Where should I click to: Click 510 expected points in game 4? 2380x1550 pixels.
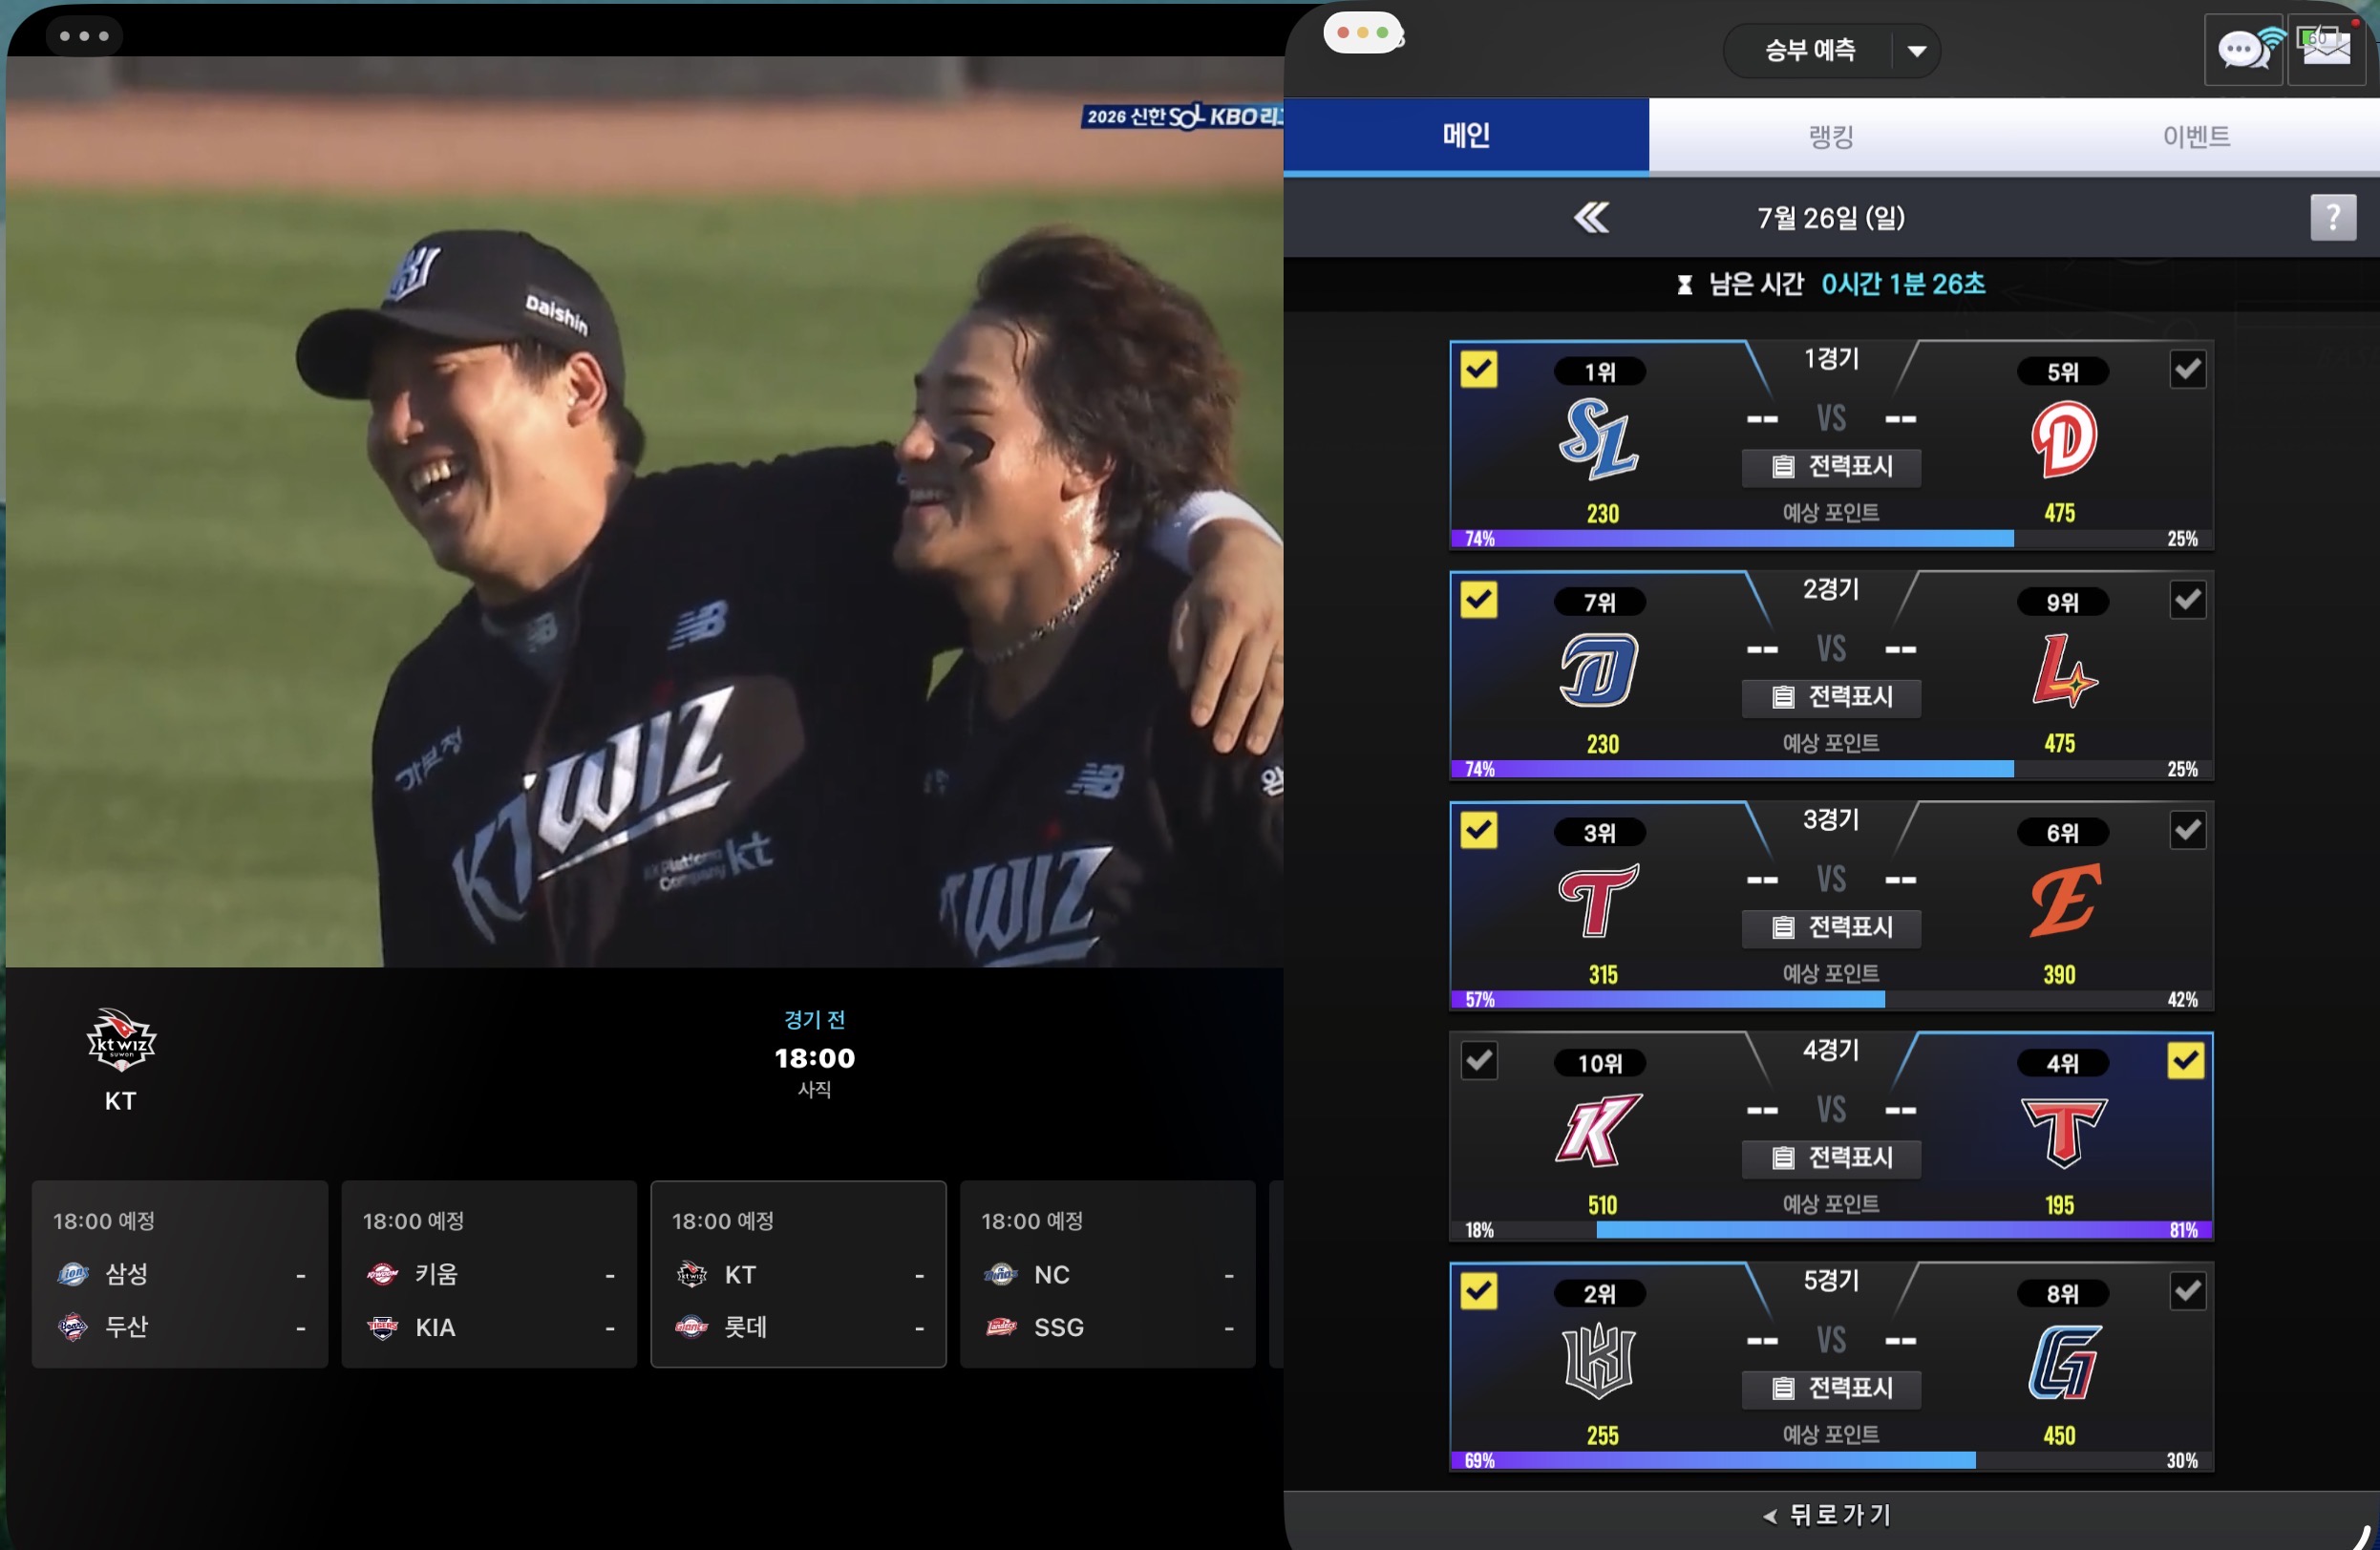click(1602, 1206)
